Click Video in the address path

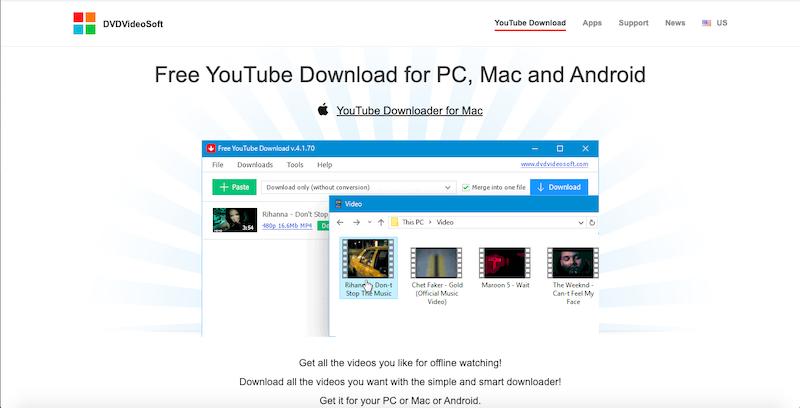tap(445, 222)
